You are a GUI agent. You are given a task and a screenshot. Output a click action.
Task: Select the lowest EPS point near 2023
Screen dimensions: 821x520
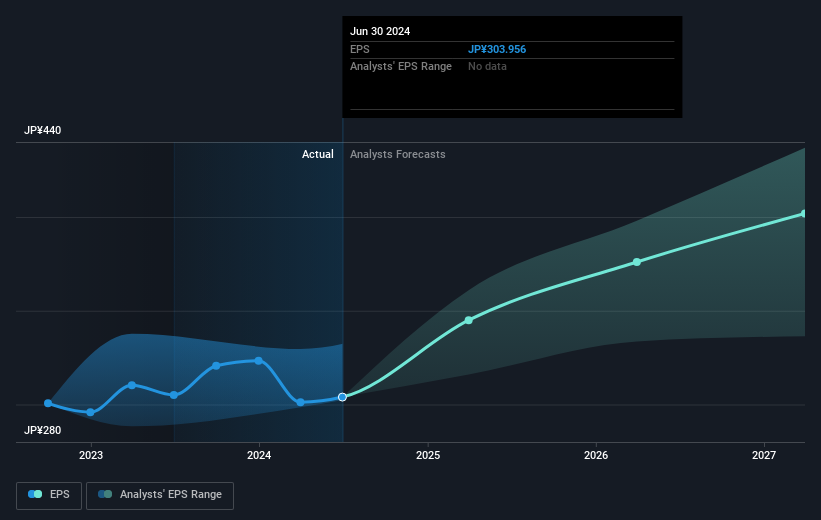90,413
